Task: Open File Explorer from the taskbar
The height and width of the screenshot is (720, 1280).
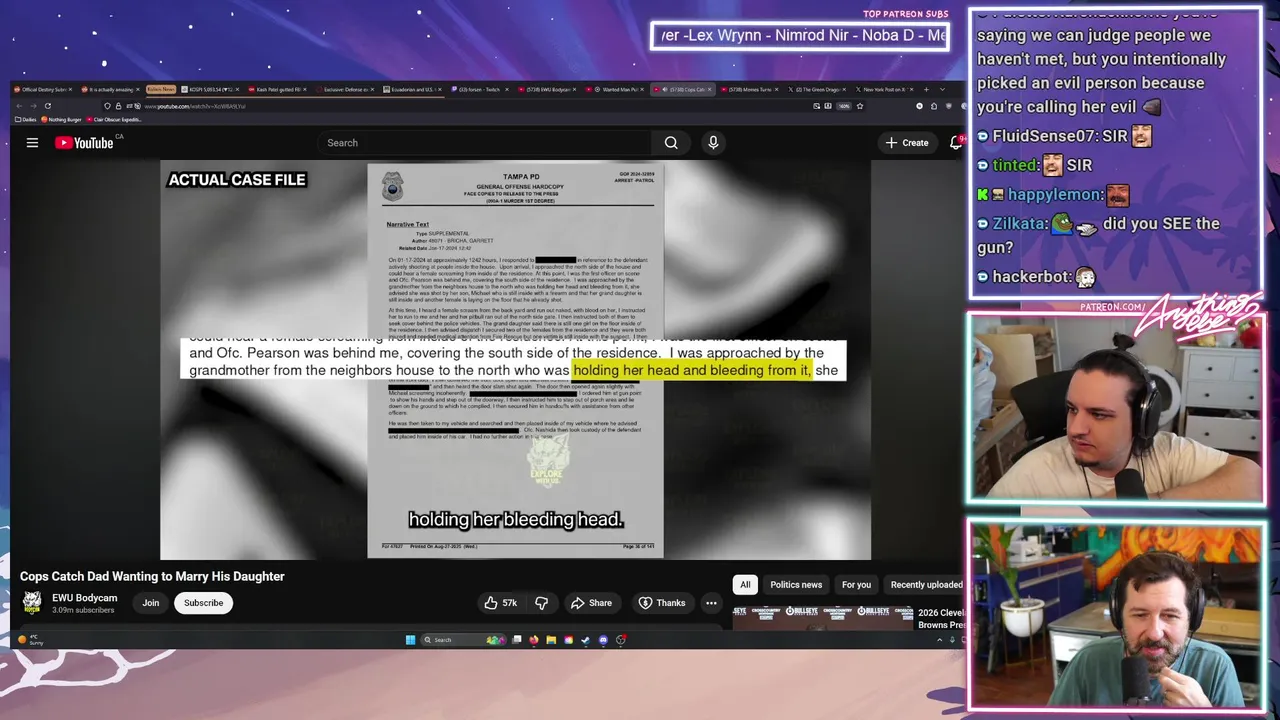Action: [x=551, y=640]
